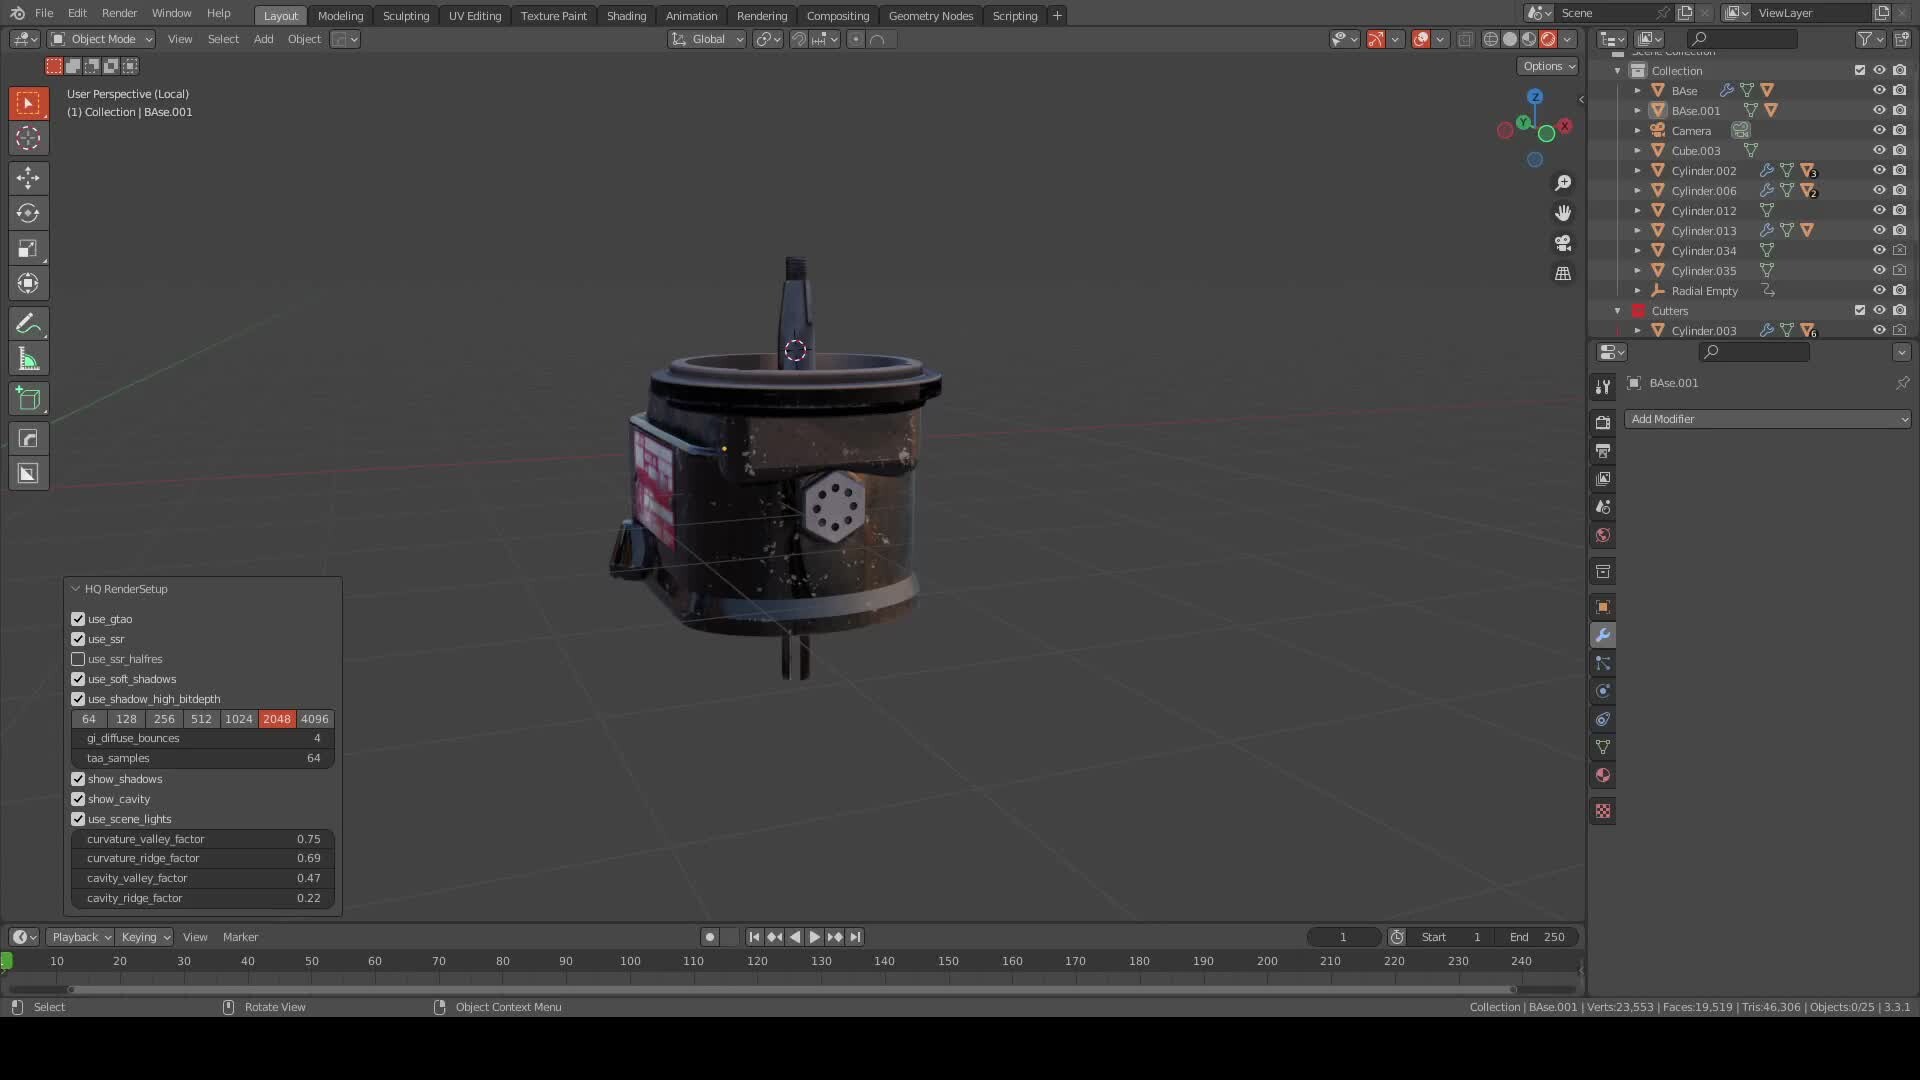Select the Move tool in the toolbar
This screenshot has height=1080, width=1920.
pos(28,178)
